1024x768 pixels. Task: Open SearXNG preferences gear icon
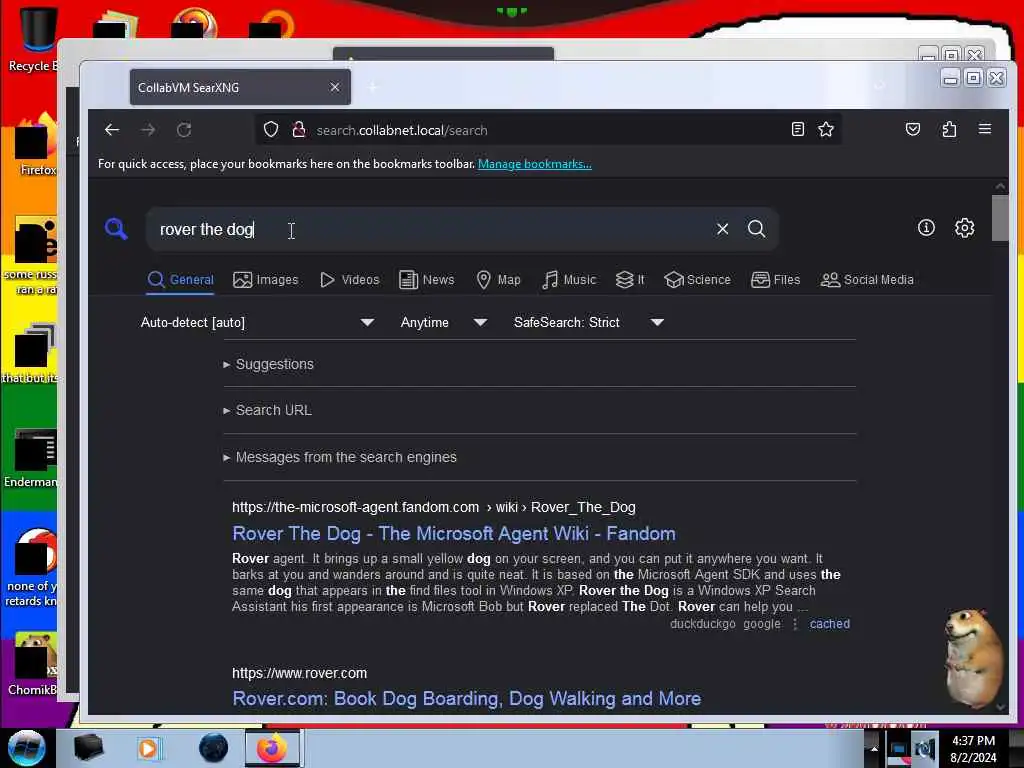(x=965, y=228)
